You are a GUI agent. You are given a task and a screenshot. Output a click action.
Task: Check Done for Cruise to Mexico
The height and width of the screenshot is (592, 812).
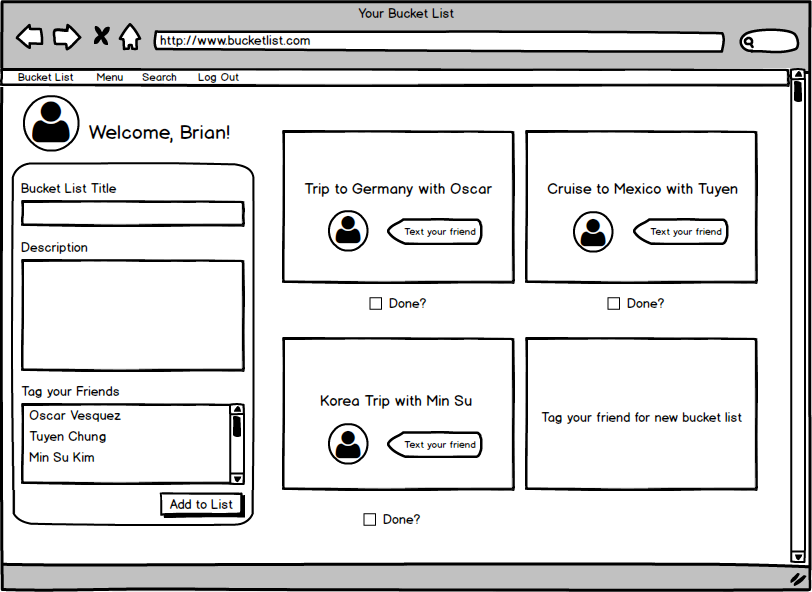pos(614,304)
